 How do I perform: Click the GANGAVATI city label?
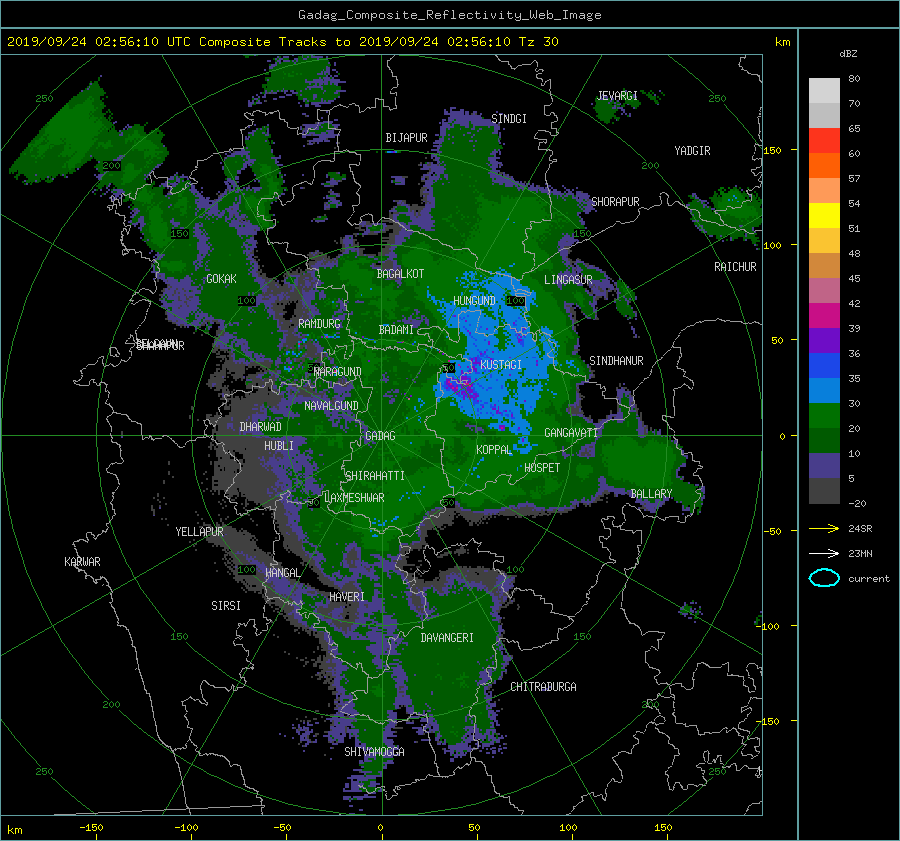click(571, 433)
